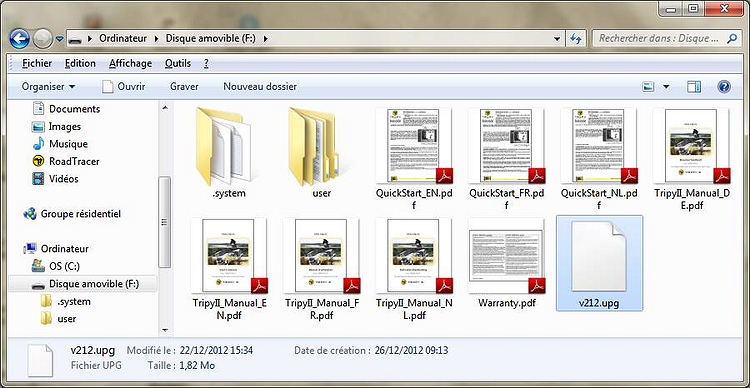Click the sidebar scroll down arrow

(165, 330)
